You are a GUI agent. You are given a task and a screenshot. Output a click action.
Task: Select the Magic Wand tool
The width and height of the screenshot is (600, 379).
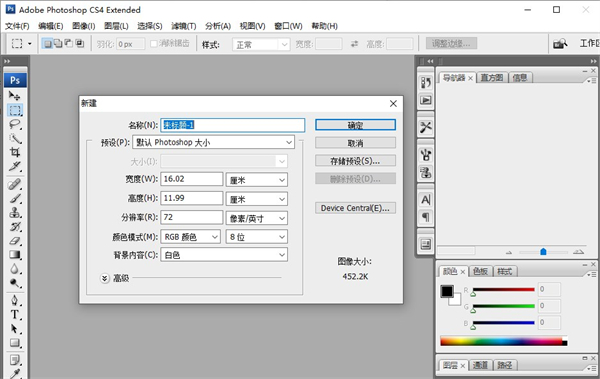15,138
